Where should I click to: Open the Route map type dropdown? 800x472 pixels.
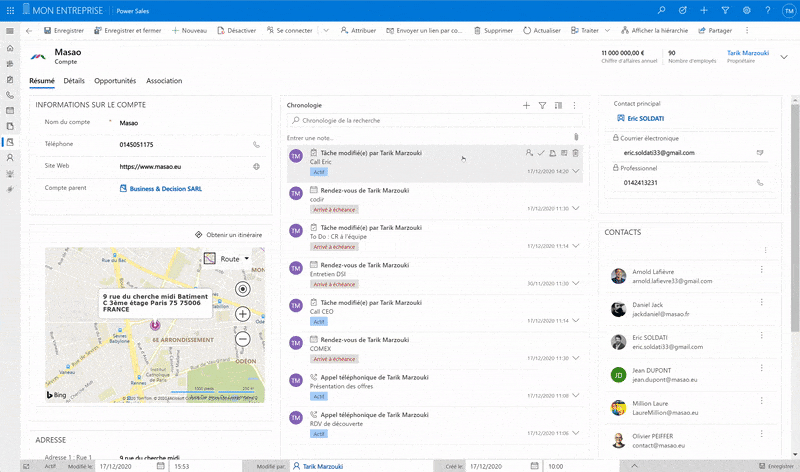pos(228,259)
